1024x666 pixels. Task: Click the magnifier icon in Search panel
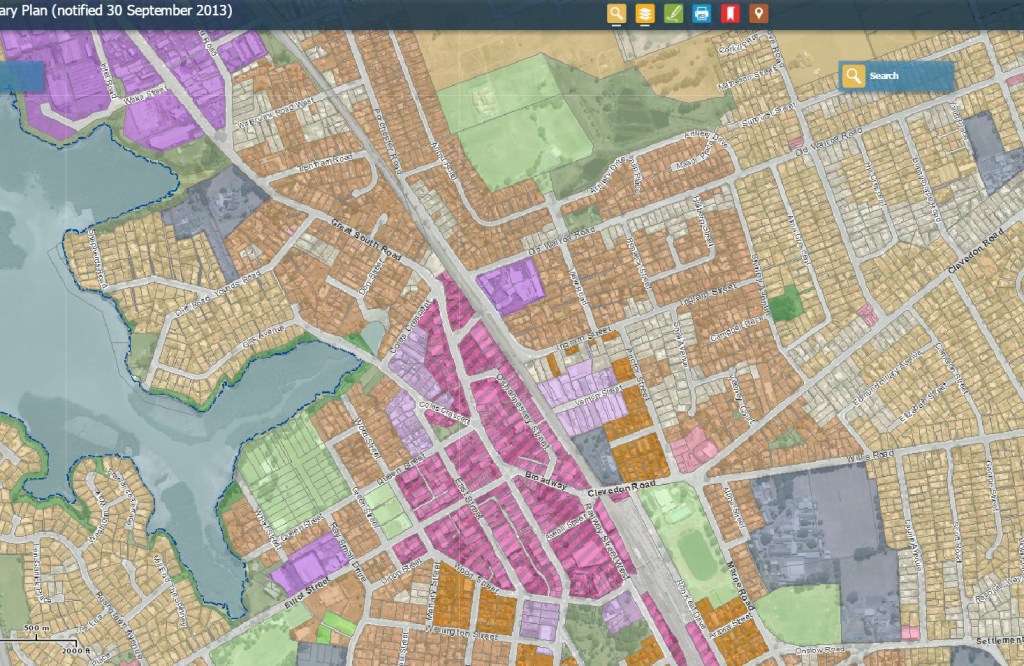pyautogui.click(x=853, y=76)
